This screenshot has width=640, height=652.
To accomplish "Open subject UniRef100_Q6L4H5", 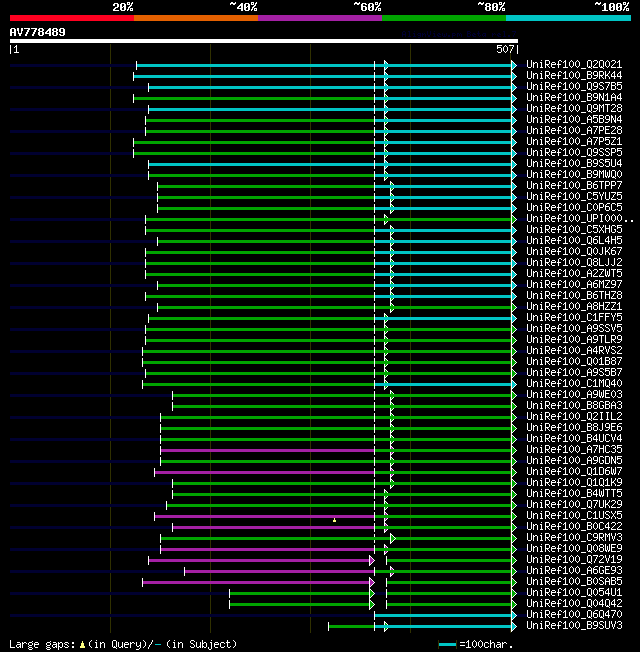I will pyautogui.click(x=574, y=240).
